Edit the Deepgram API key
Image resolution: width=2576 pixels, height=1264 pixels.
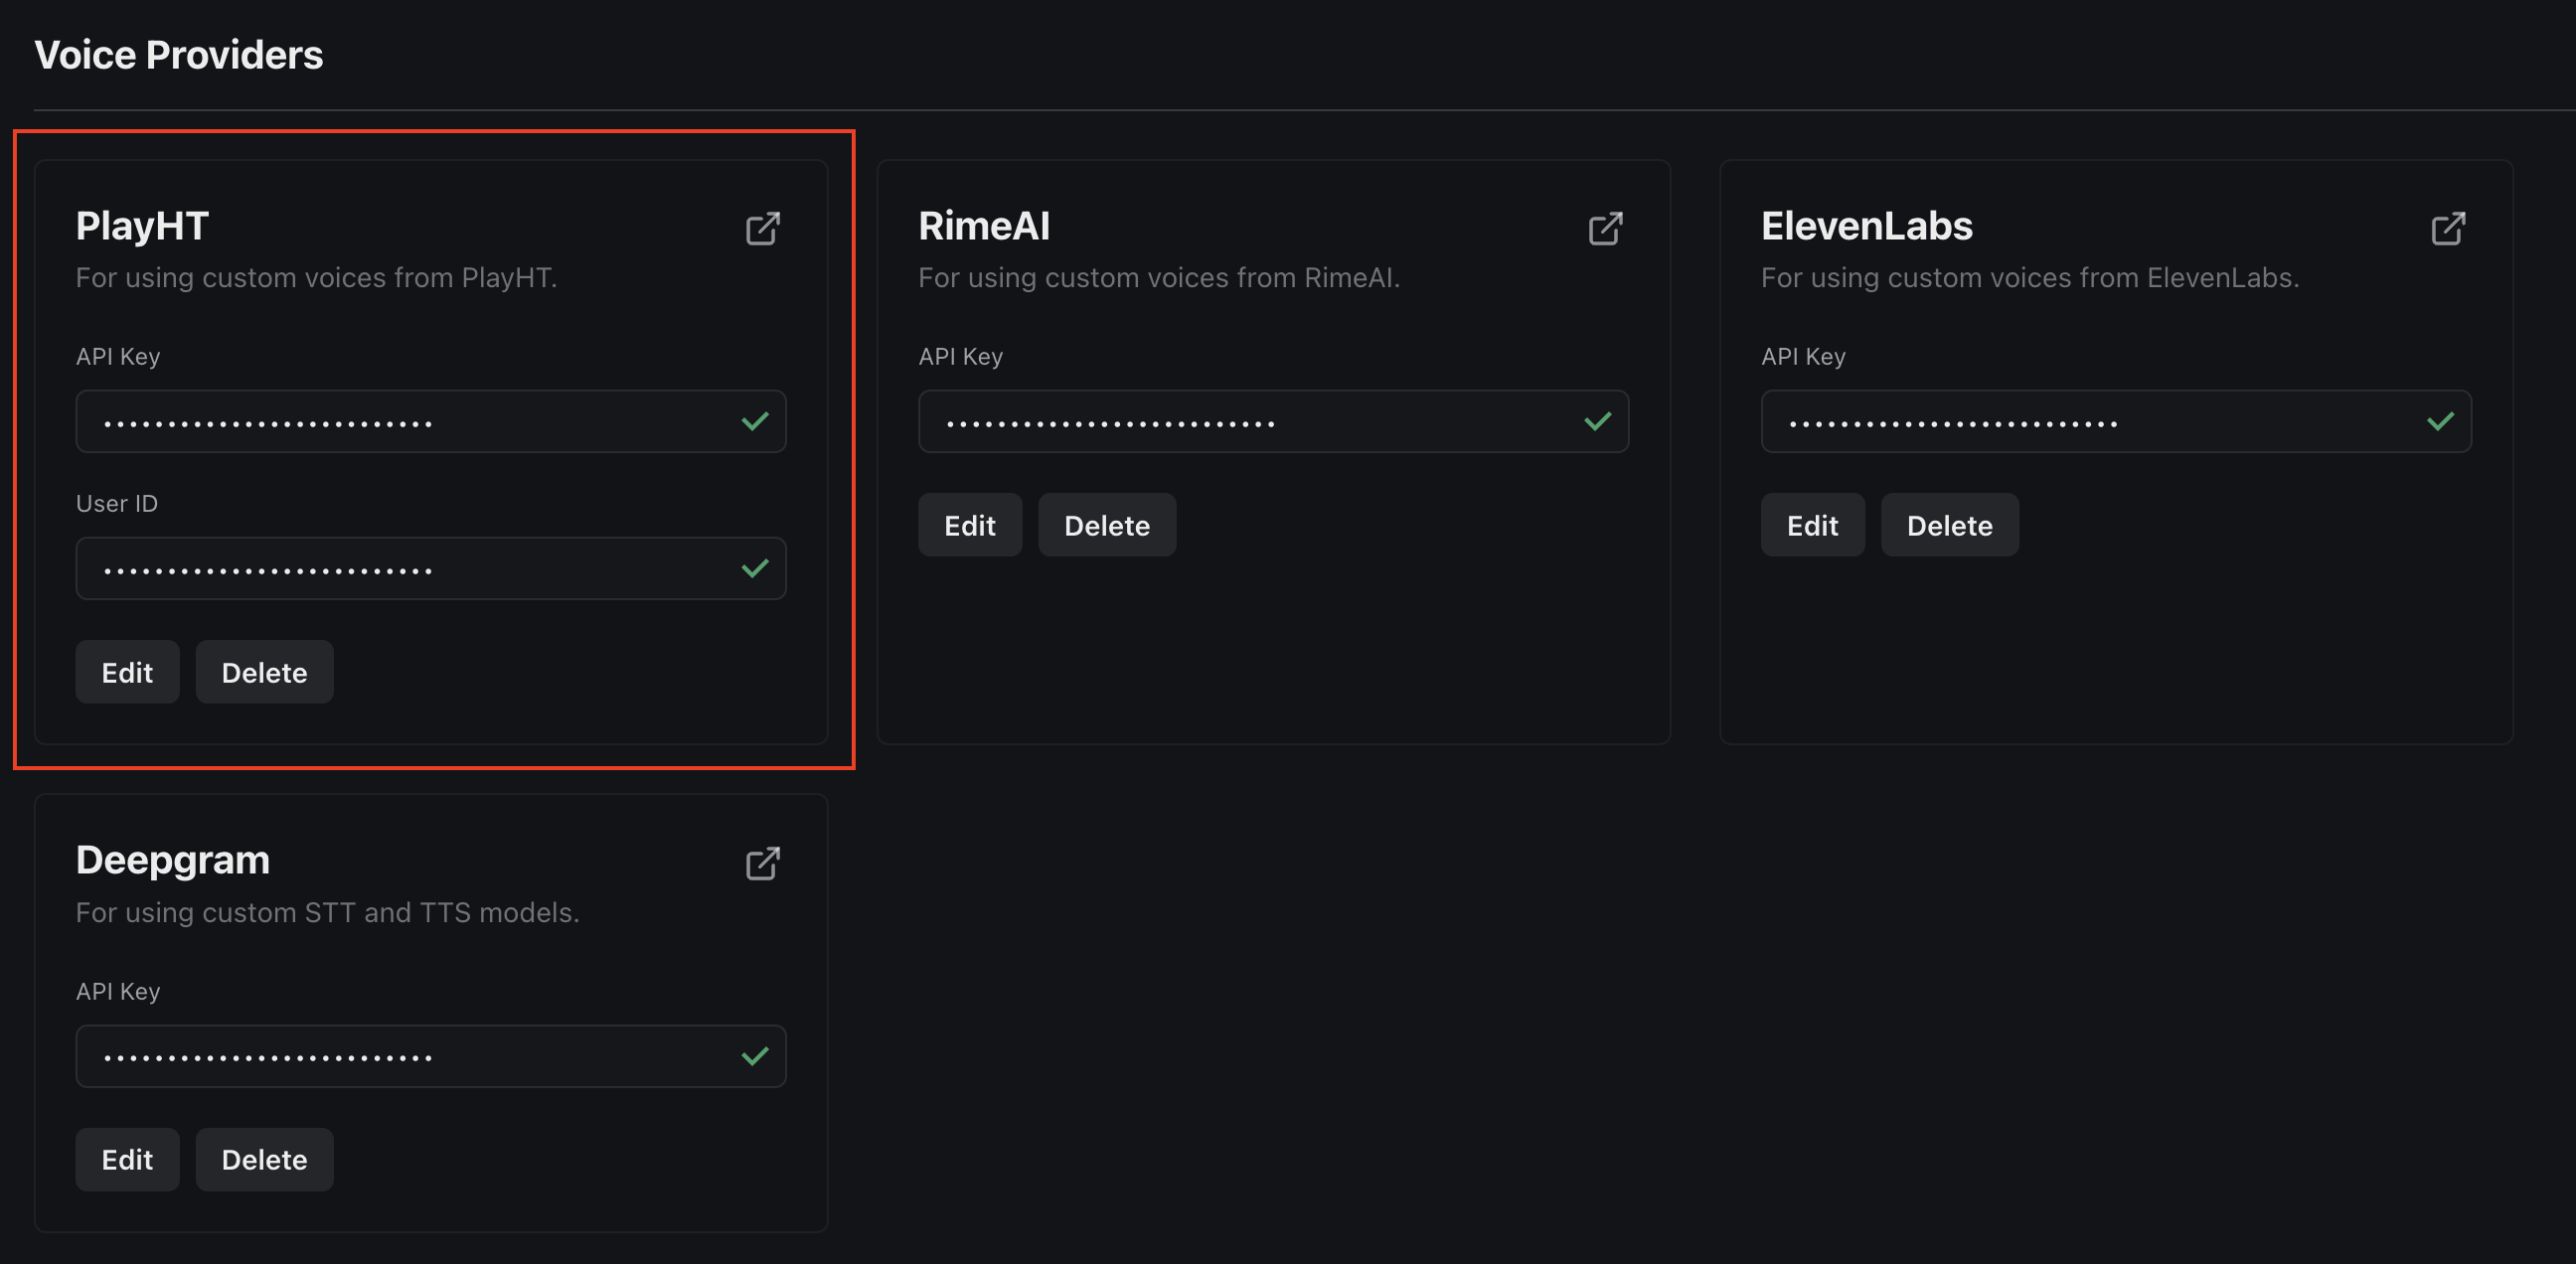[127, 1159]
